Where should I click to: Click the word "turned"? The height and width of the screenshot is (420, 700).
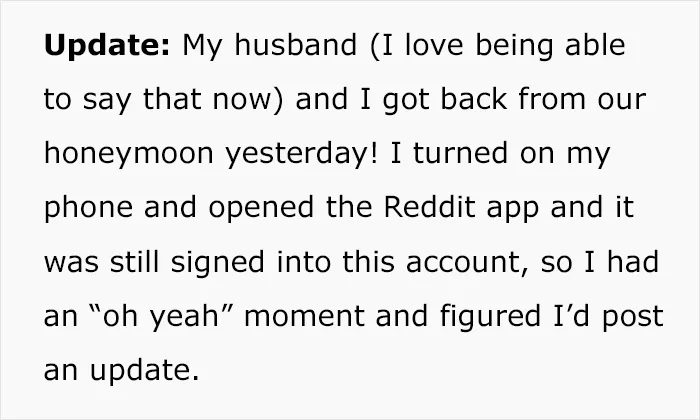pyautogui.click(x=460, y=153)
